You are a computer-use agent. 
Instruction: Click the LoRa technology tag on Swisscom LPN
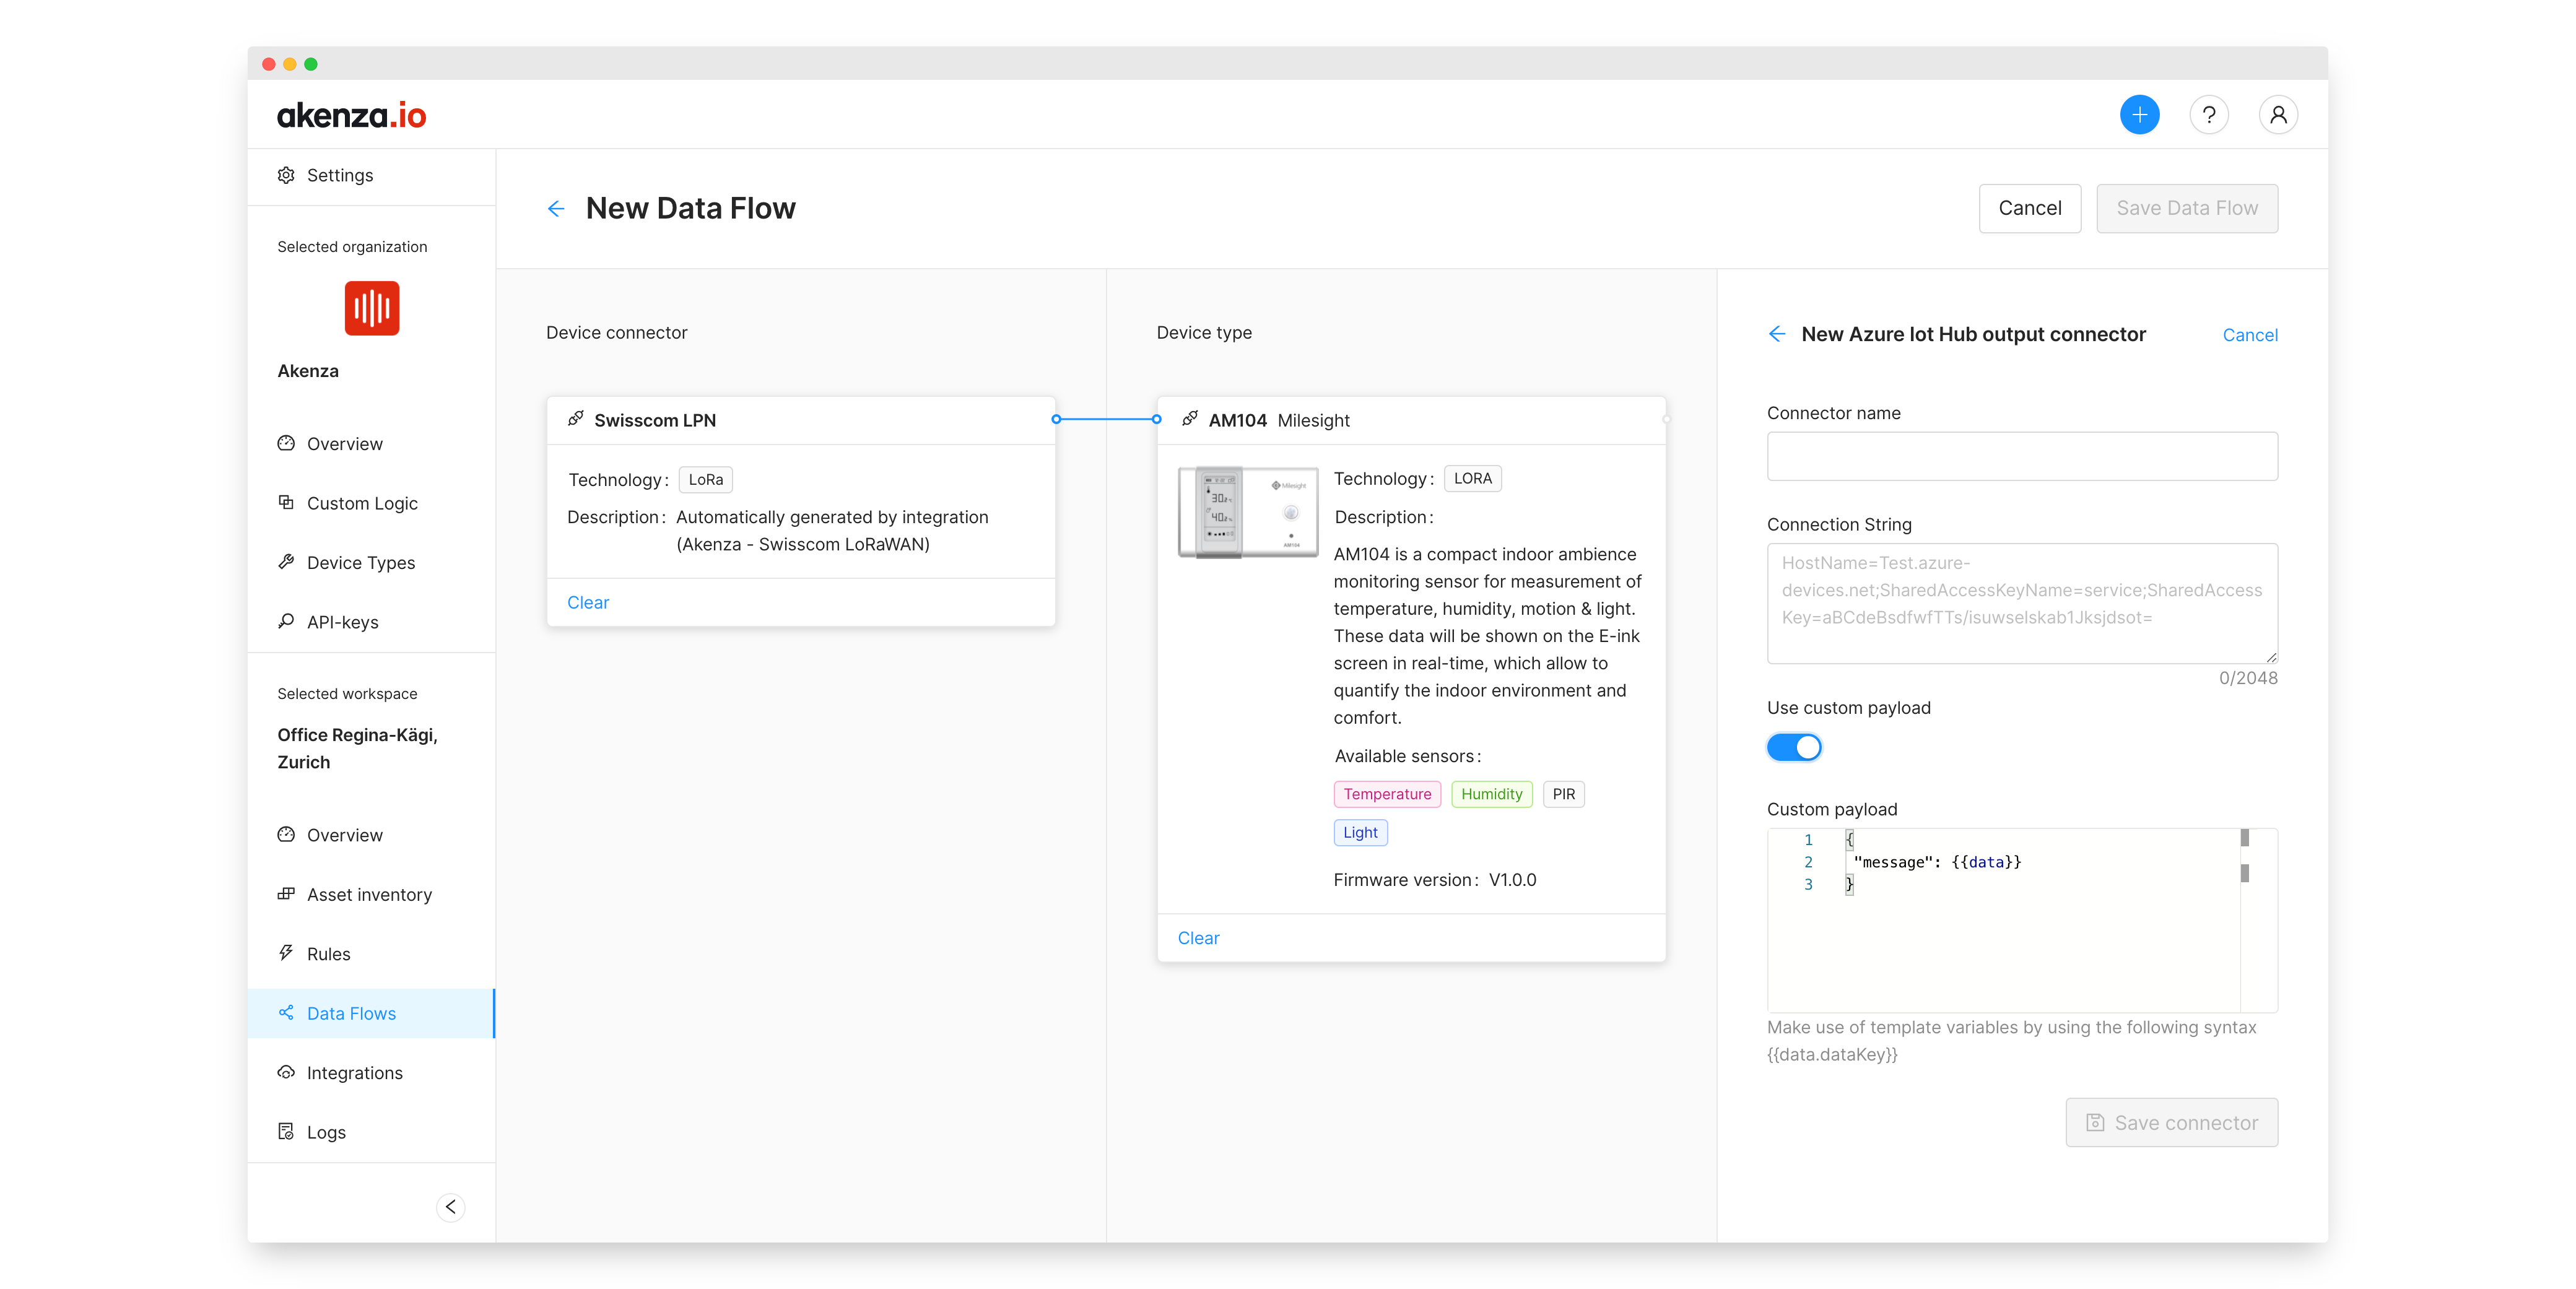click(705, 480)
